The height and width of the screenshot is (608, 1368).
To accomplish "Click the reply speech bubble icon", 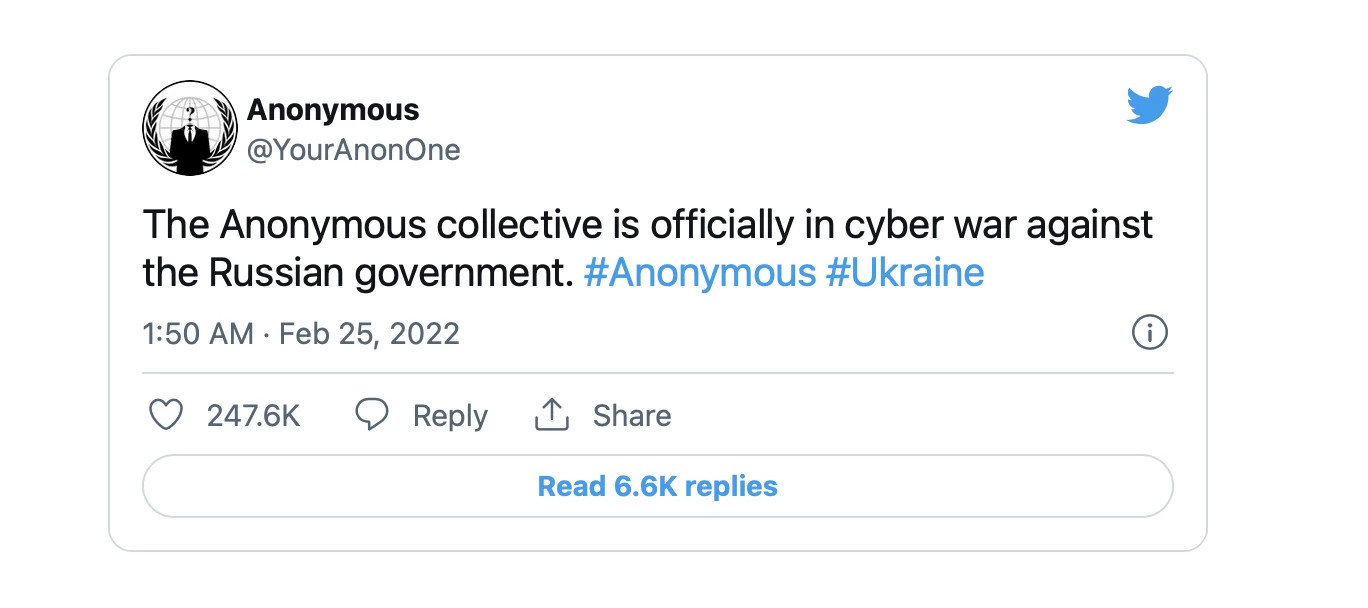I will pos(372,415).
